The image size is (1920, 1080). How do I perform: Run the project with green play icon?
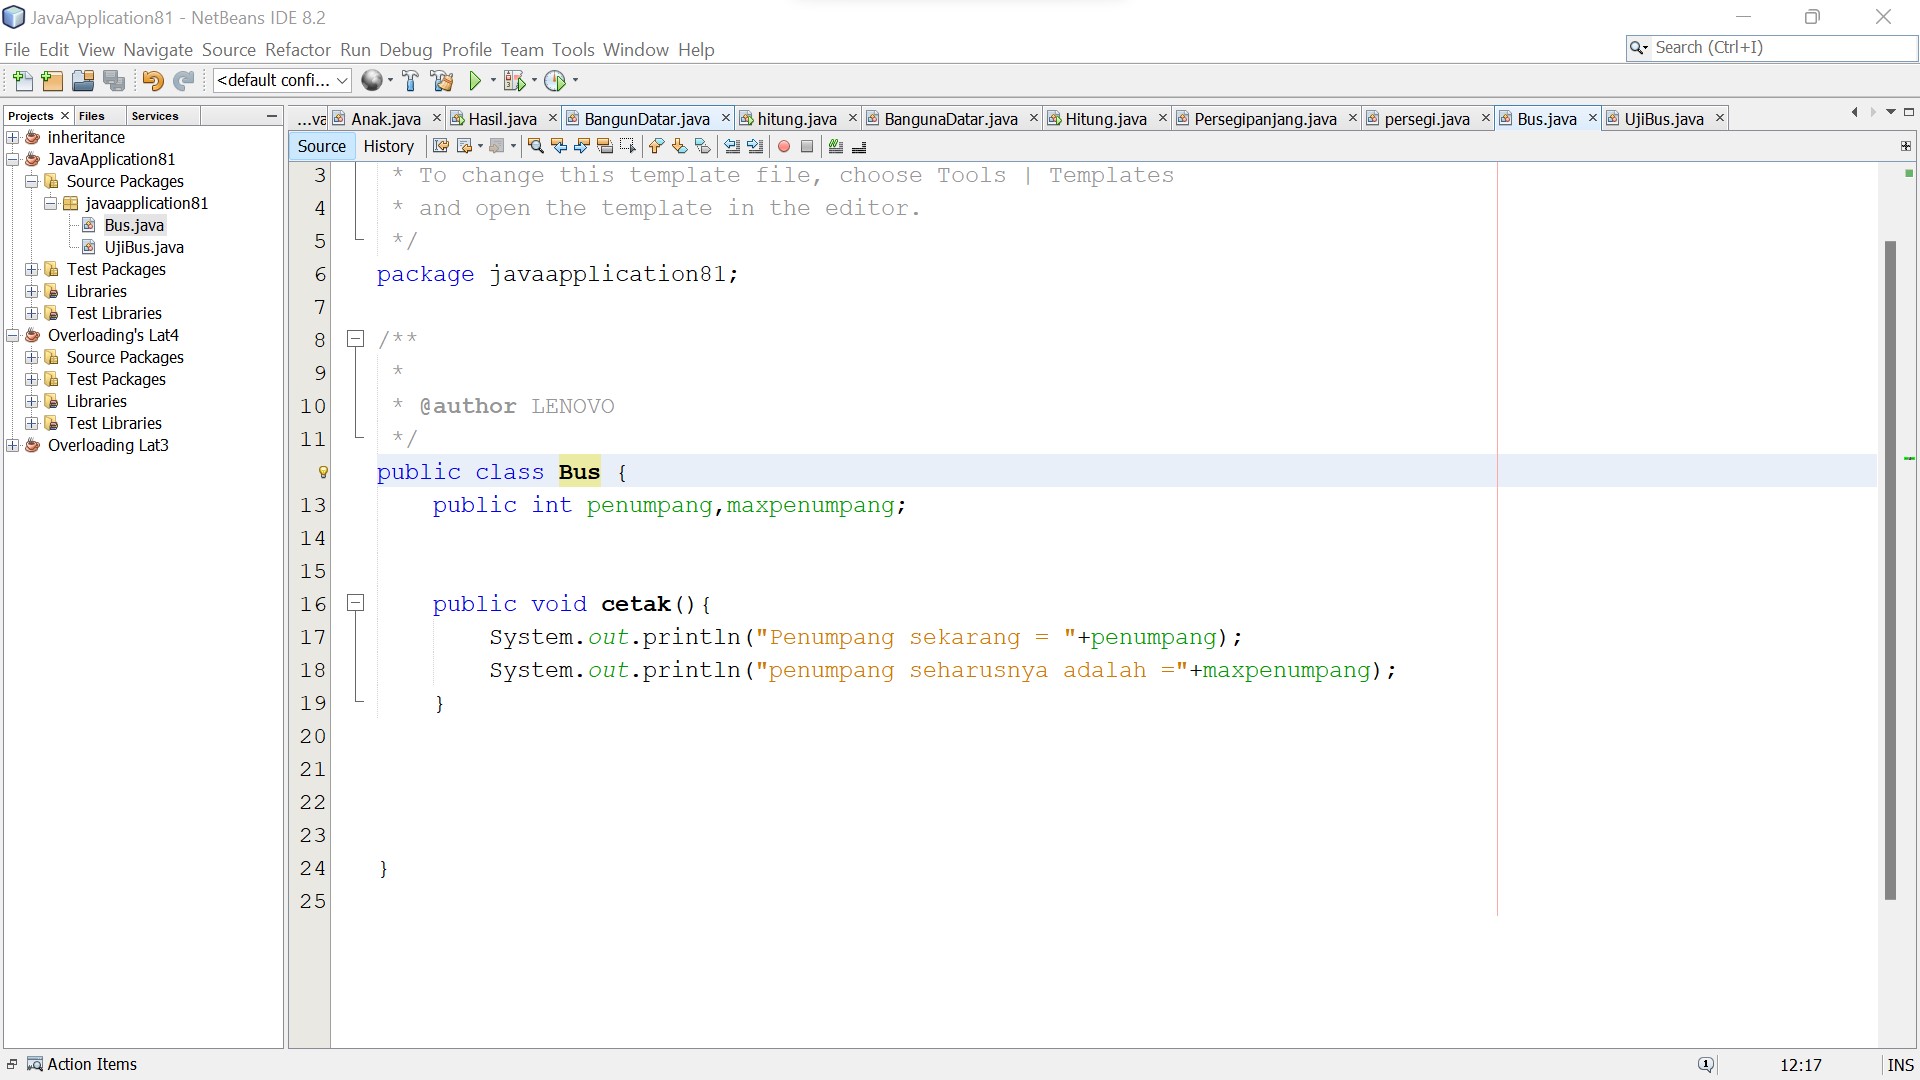476,81
